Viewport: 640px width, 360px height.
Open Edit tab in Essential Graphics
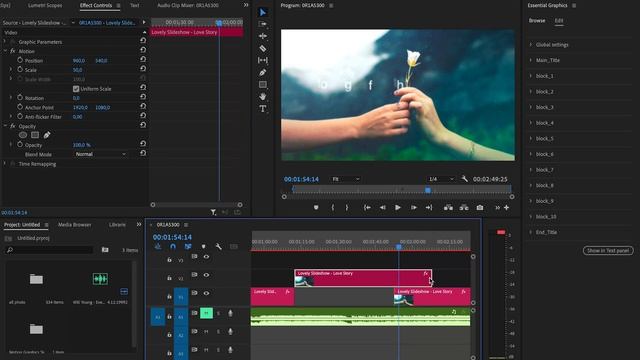[559, 20]
